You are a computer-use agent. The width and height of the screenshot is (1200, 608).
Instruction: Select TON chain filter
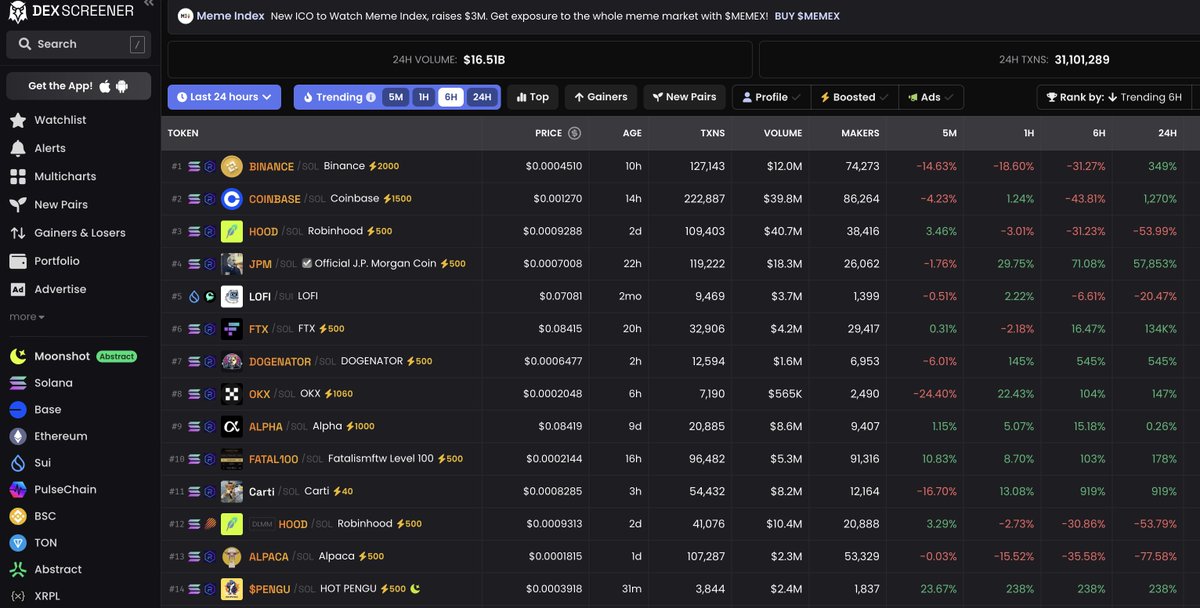[46, 543]
